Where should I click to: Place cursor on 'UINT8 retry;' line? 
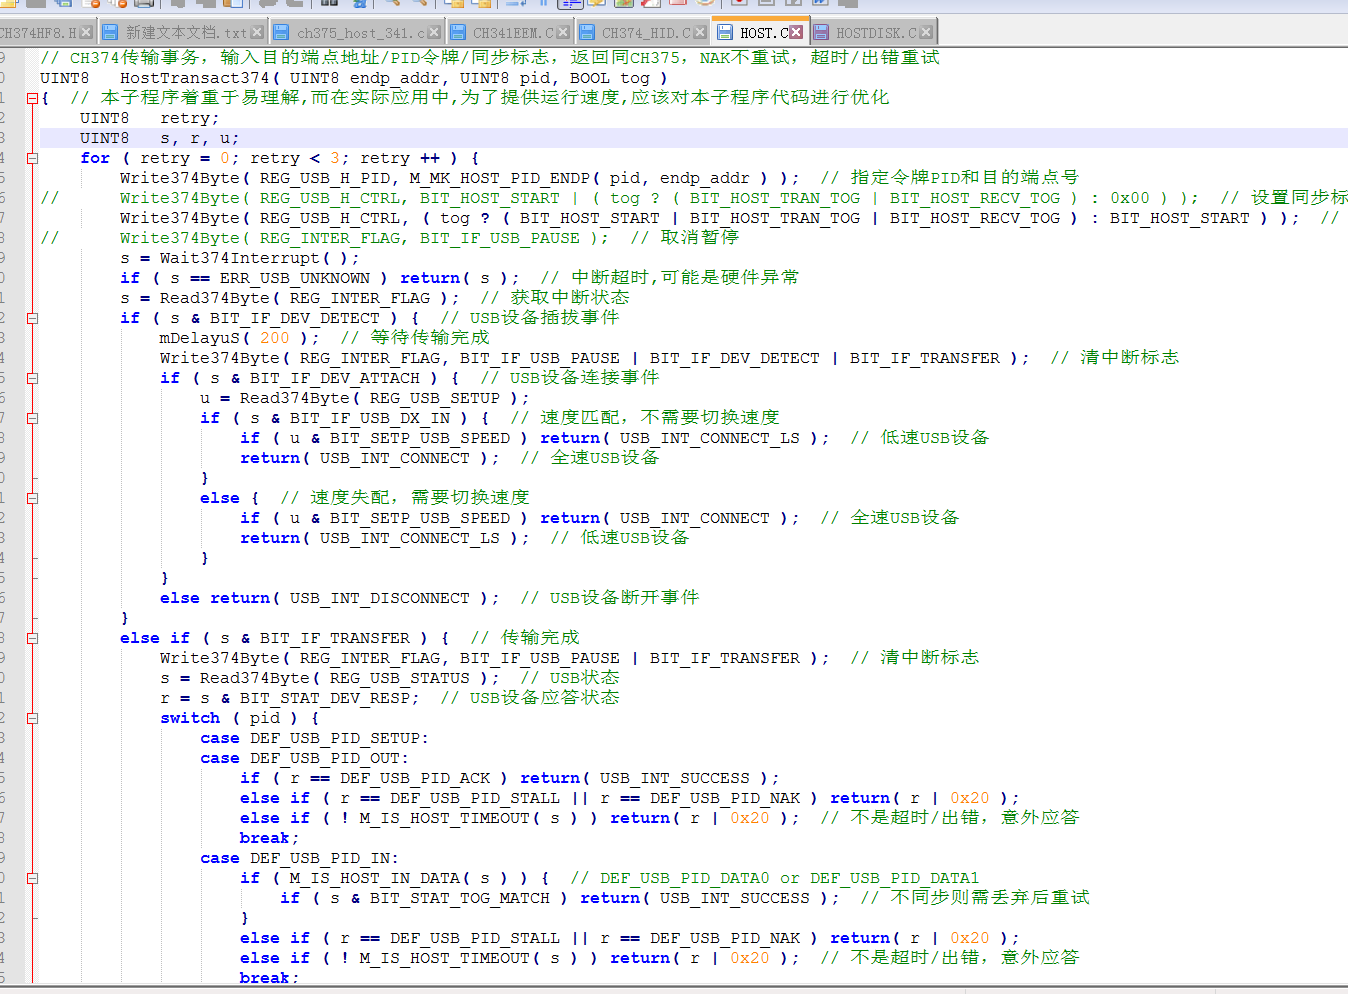[x=149, y=118]
